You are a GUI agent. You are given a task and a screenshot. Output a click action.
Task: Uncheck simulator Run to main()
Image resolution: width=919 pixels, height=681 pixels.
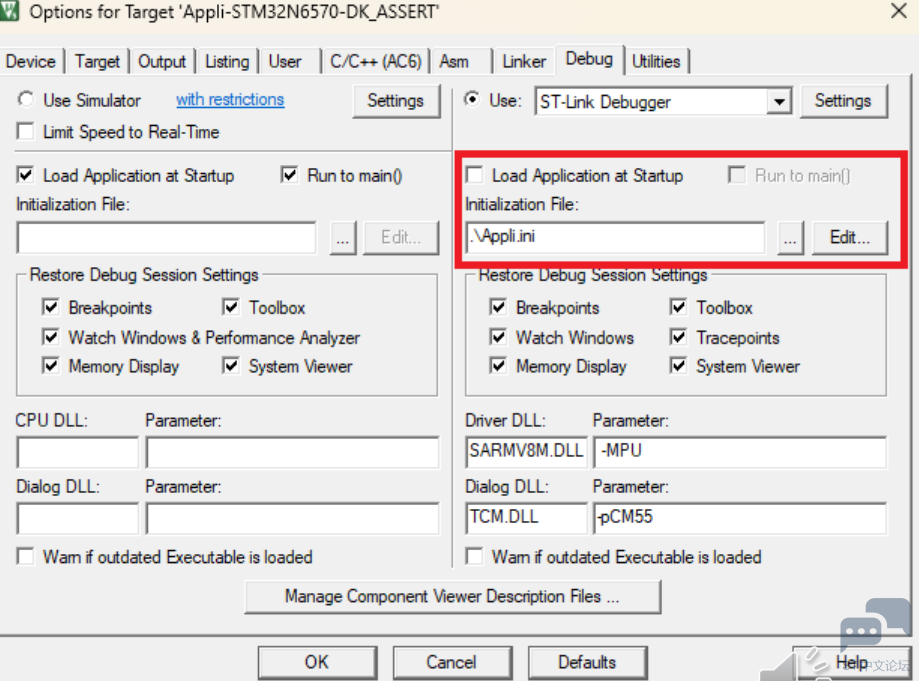click(290, 175)
